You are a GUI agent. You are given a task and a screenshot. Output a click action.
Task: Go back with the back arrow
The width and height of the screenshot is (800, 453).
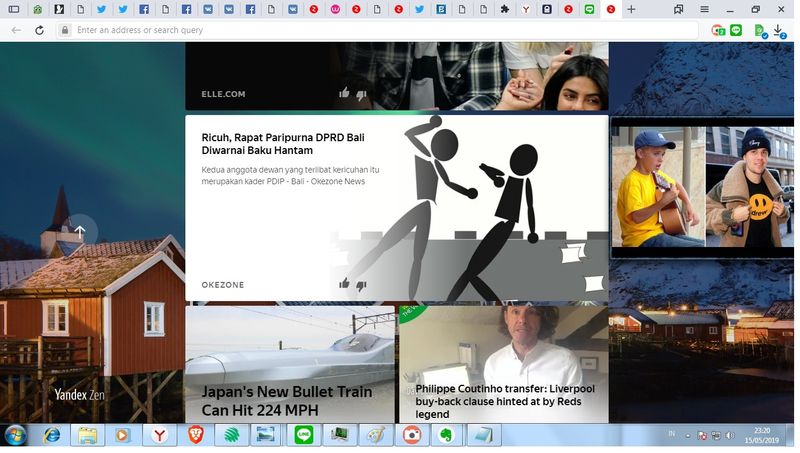(16, 30)
